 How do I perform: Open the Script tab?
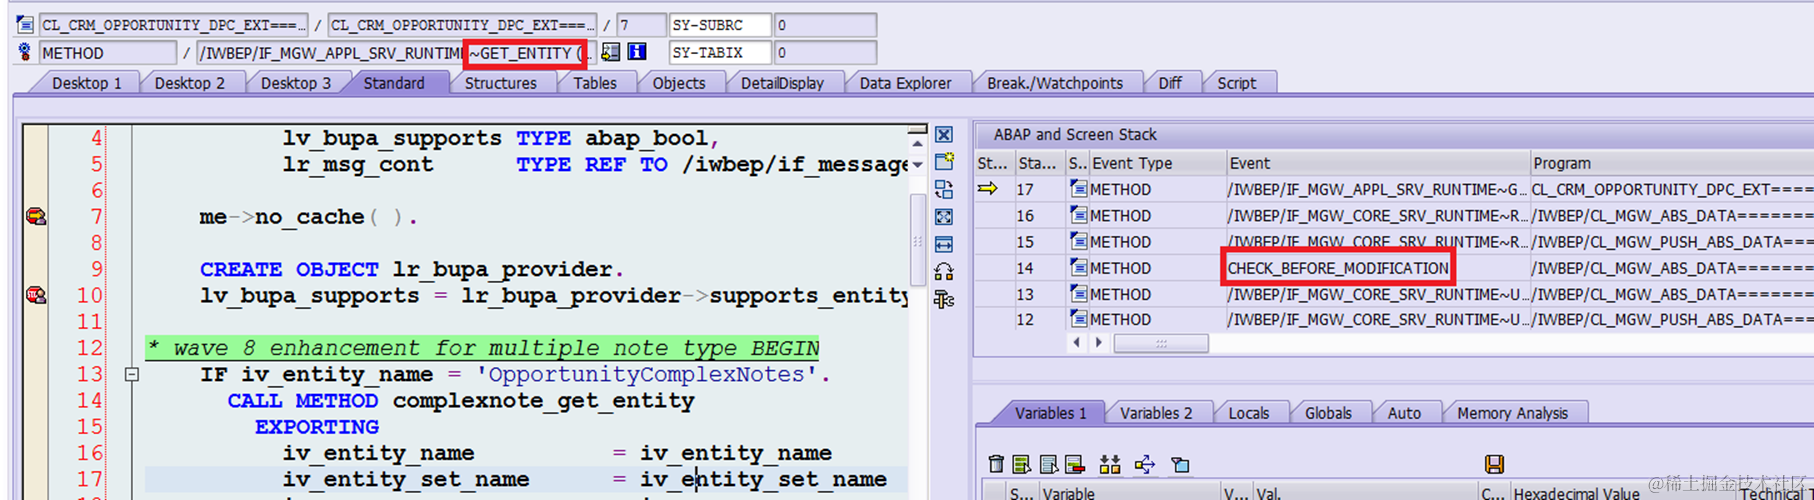1237,83
